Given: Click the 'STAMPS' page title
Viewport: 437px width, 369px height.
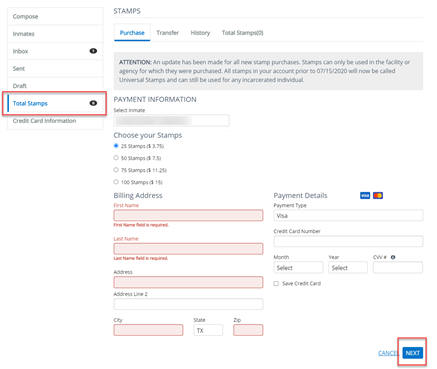Looking at the screenshot, I should [127, 11].
